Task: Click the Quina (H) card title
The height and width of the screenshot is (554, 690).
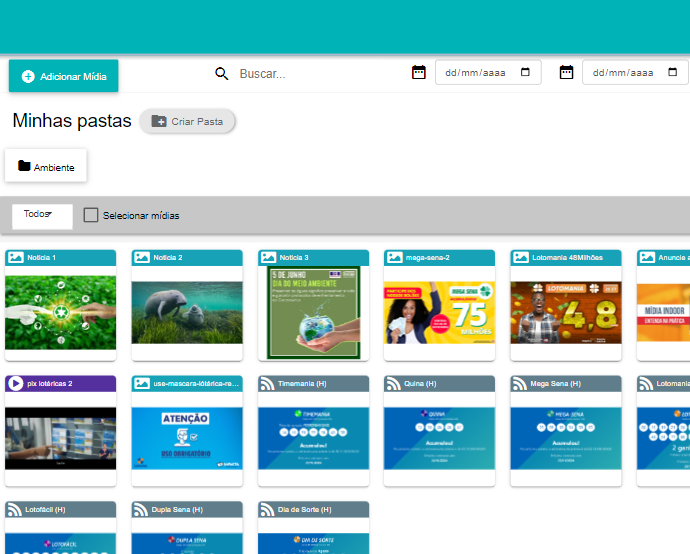Action: tap(420, 384)
